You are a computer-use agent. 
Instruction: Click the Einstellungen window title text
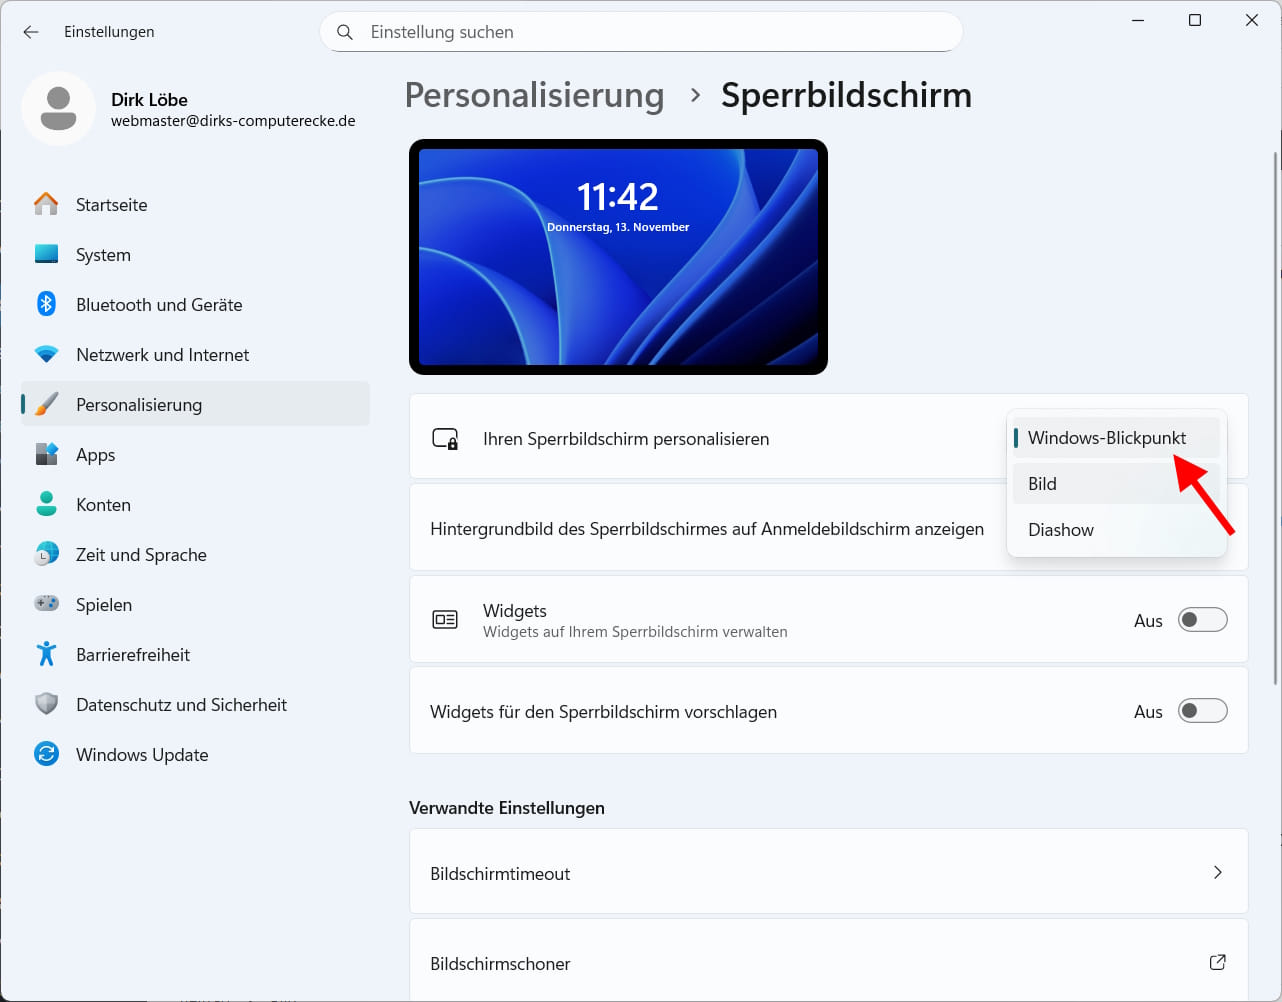coord(109,32)
